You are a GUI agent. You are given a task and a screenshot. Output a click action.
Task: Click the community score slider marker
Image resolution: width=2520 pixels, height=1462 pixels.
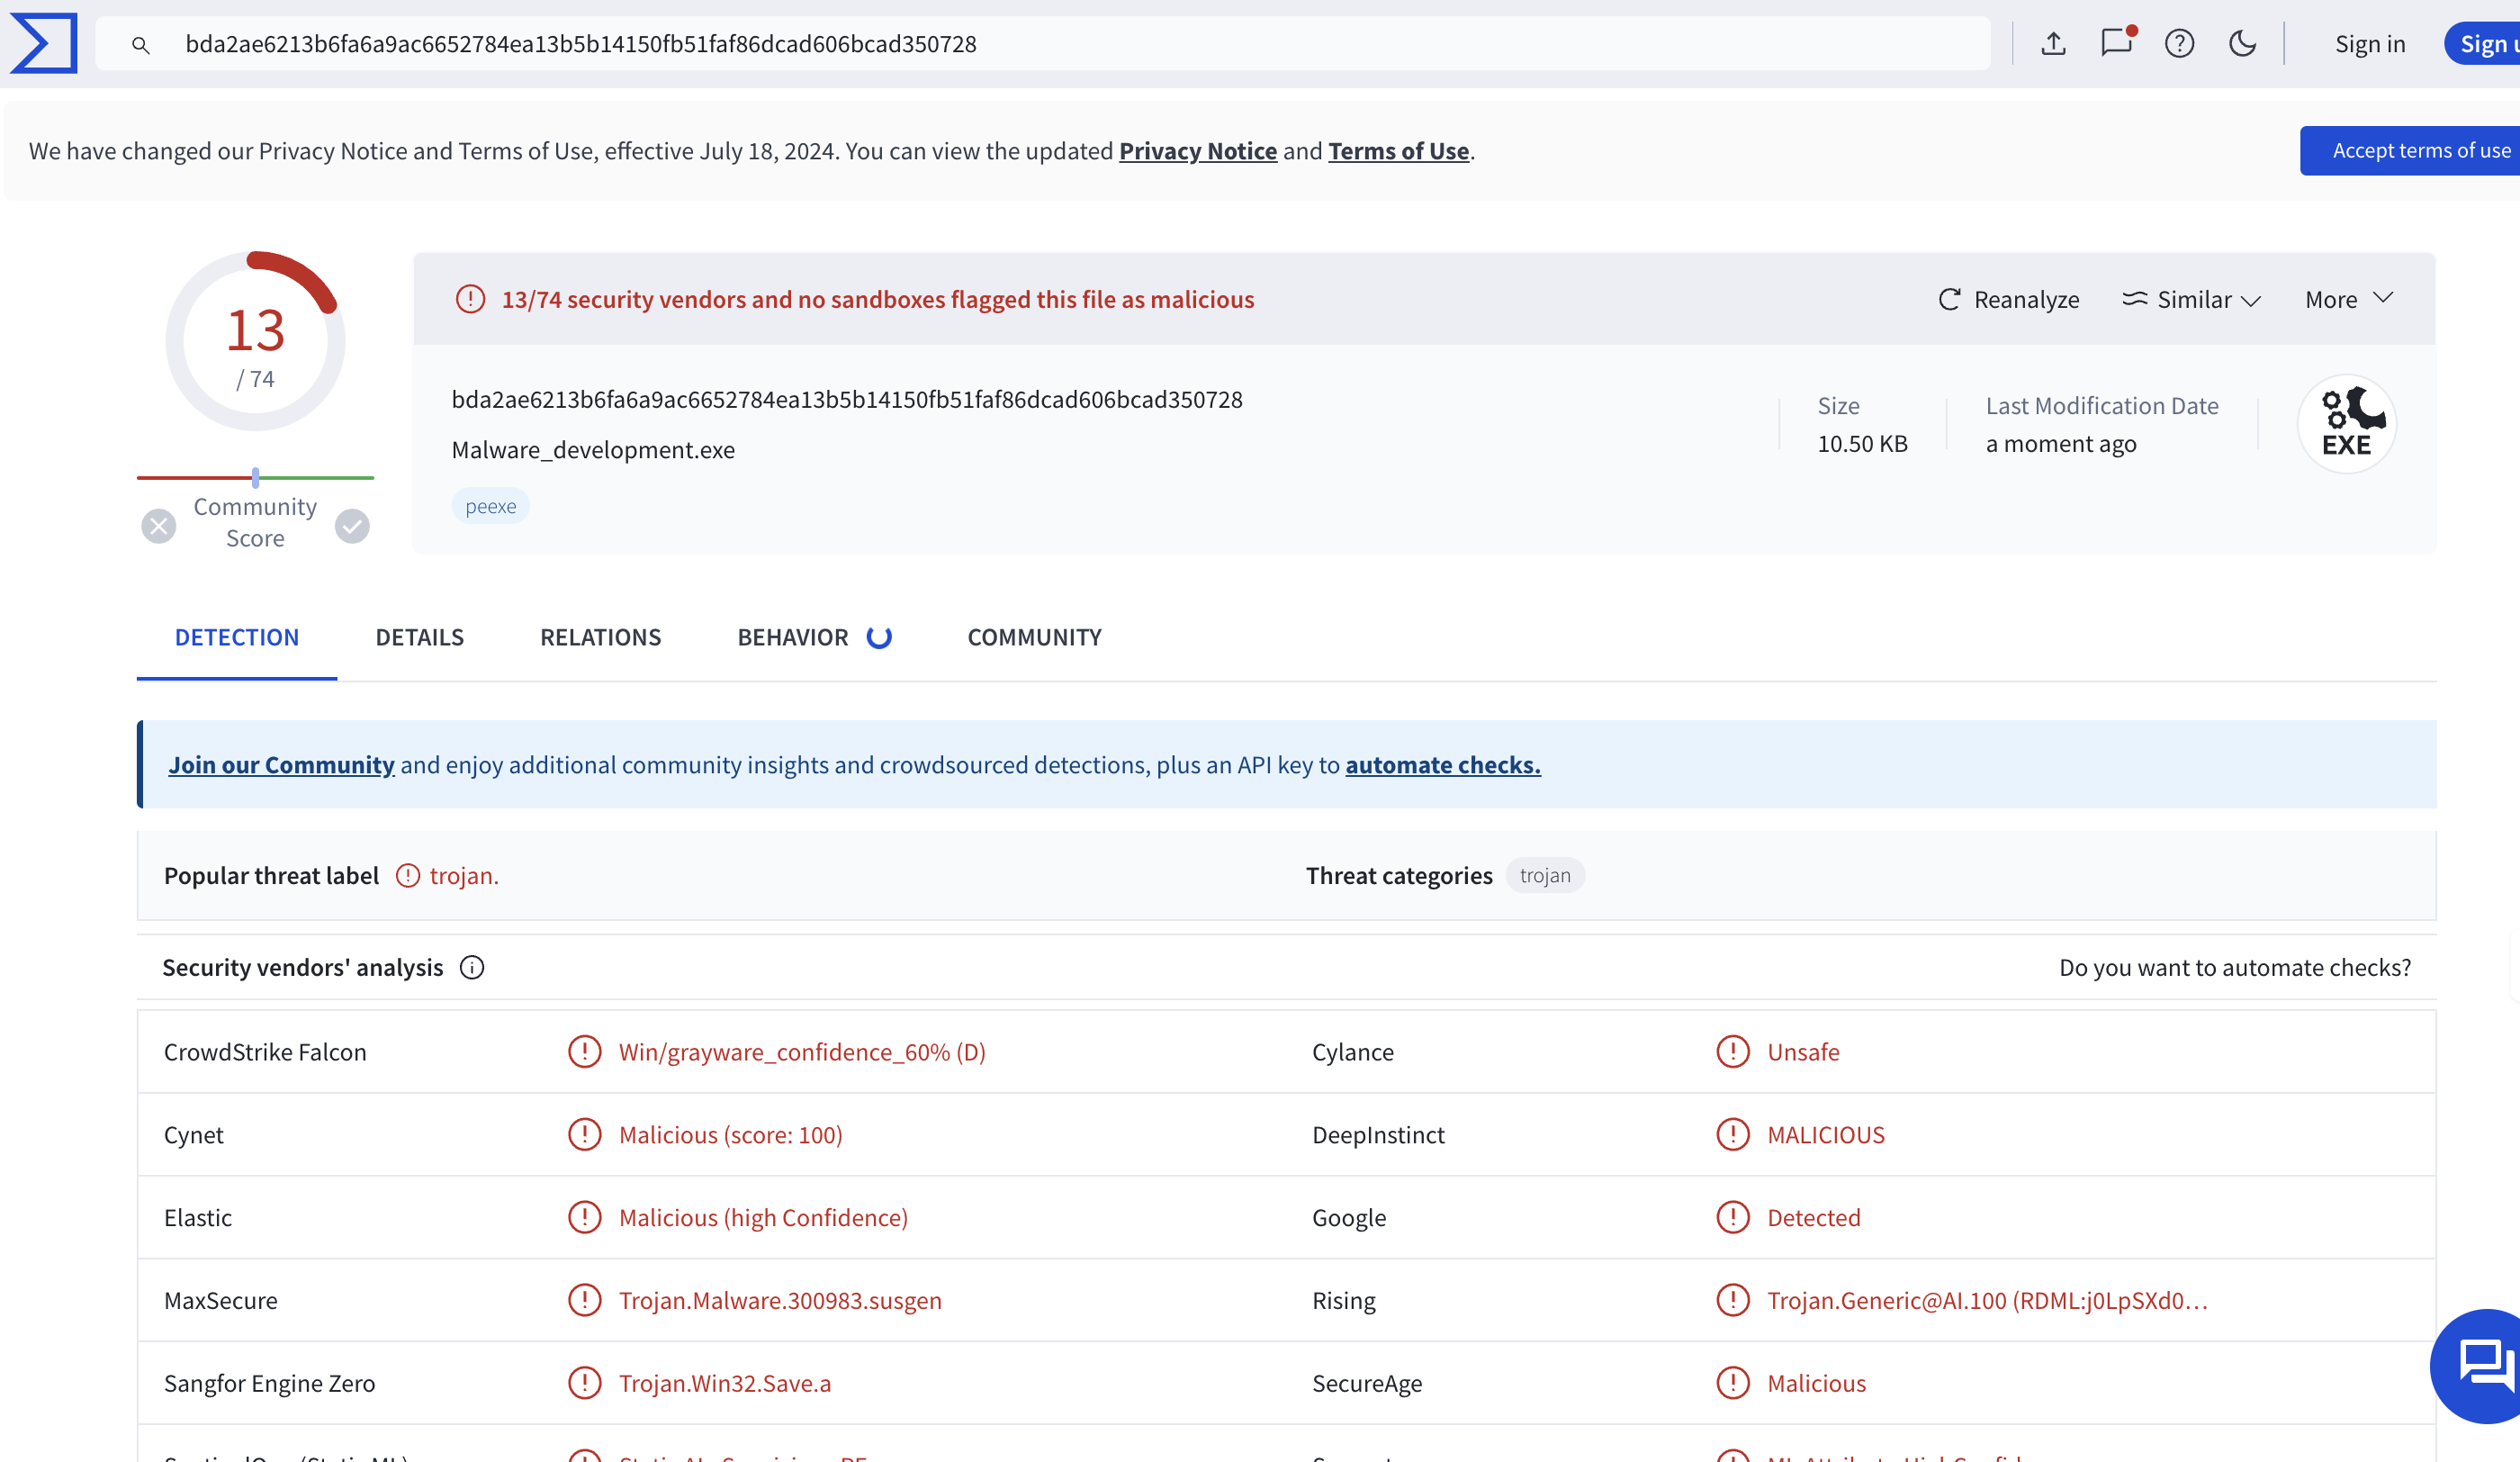[x=256, y=477]
